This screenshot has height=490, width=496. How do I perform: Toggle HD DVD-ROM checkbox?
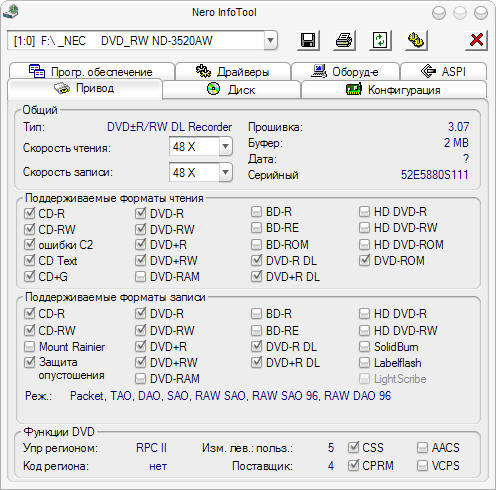pyautogui.click(x=364, y=244)
